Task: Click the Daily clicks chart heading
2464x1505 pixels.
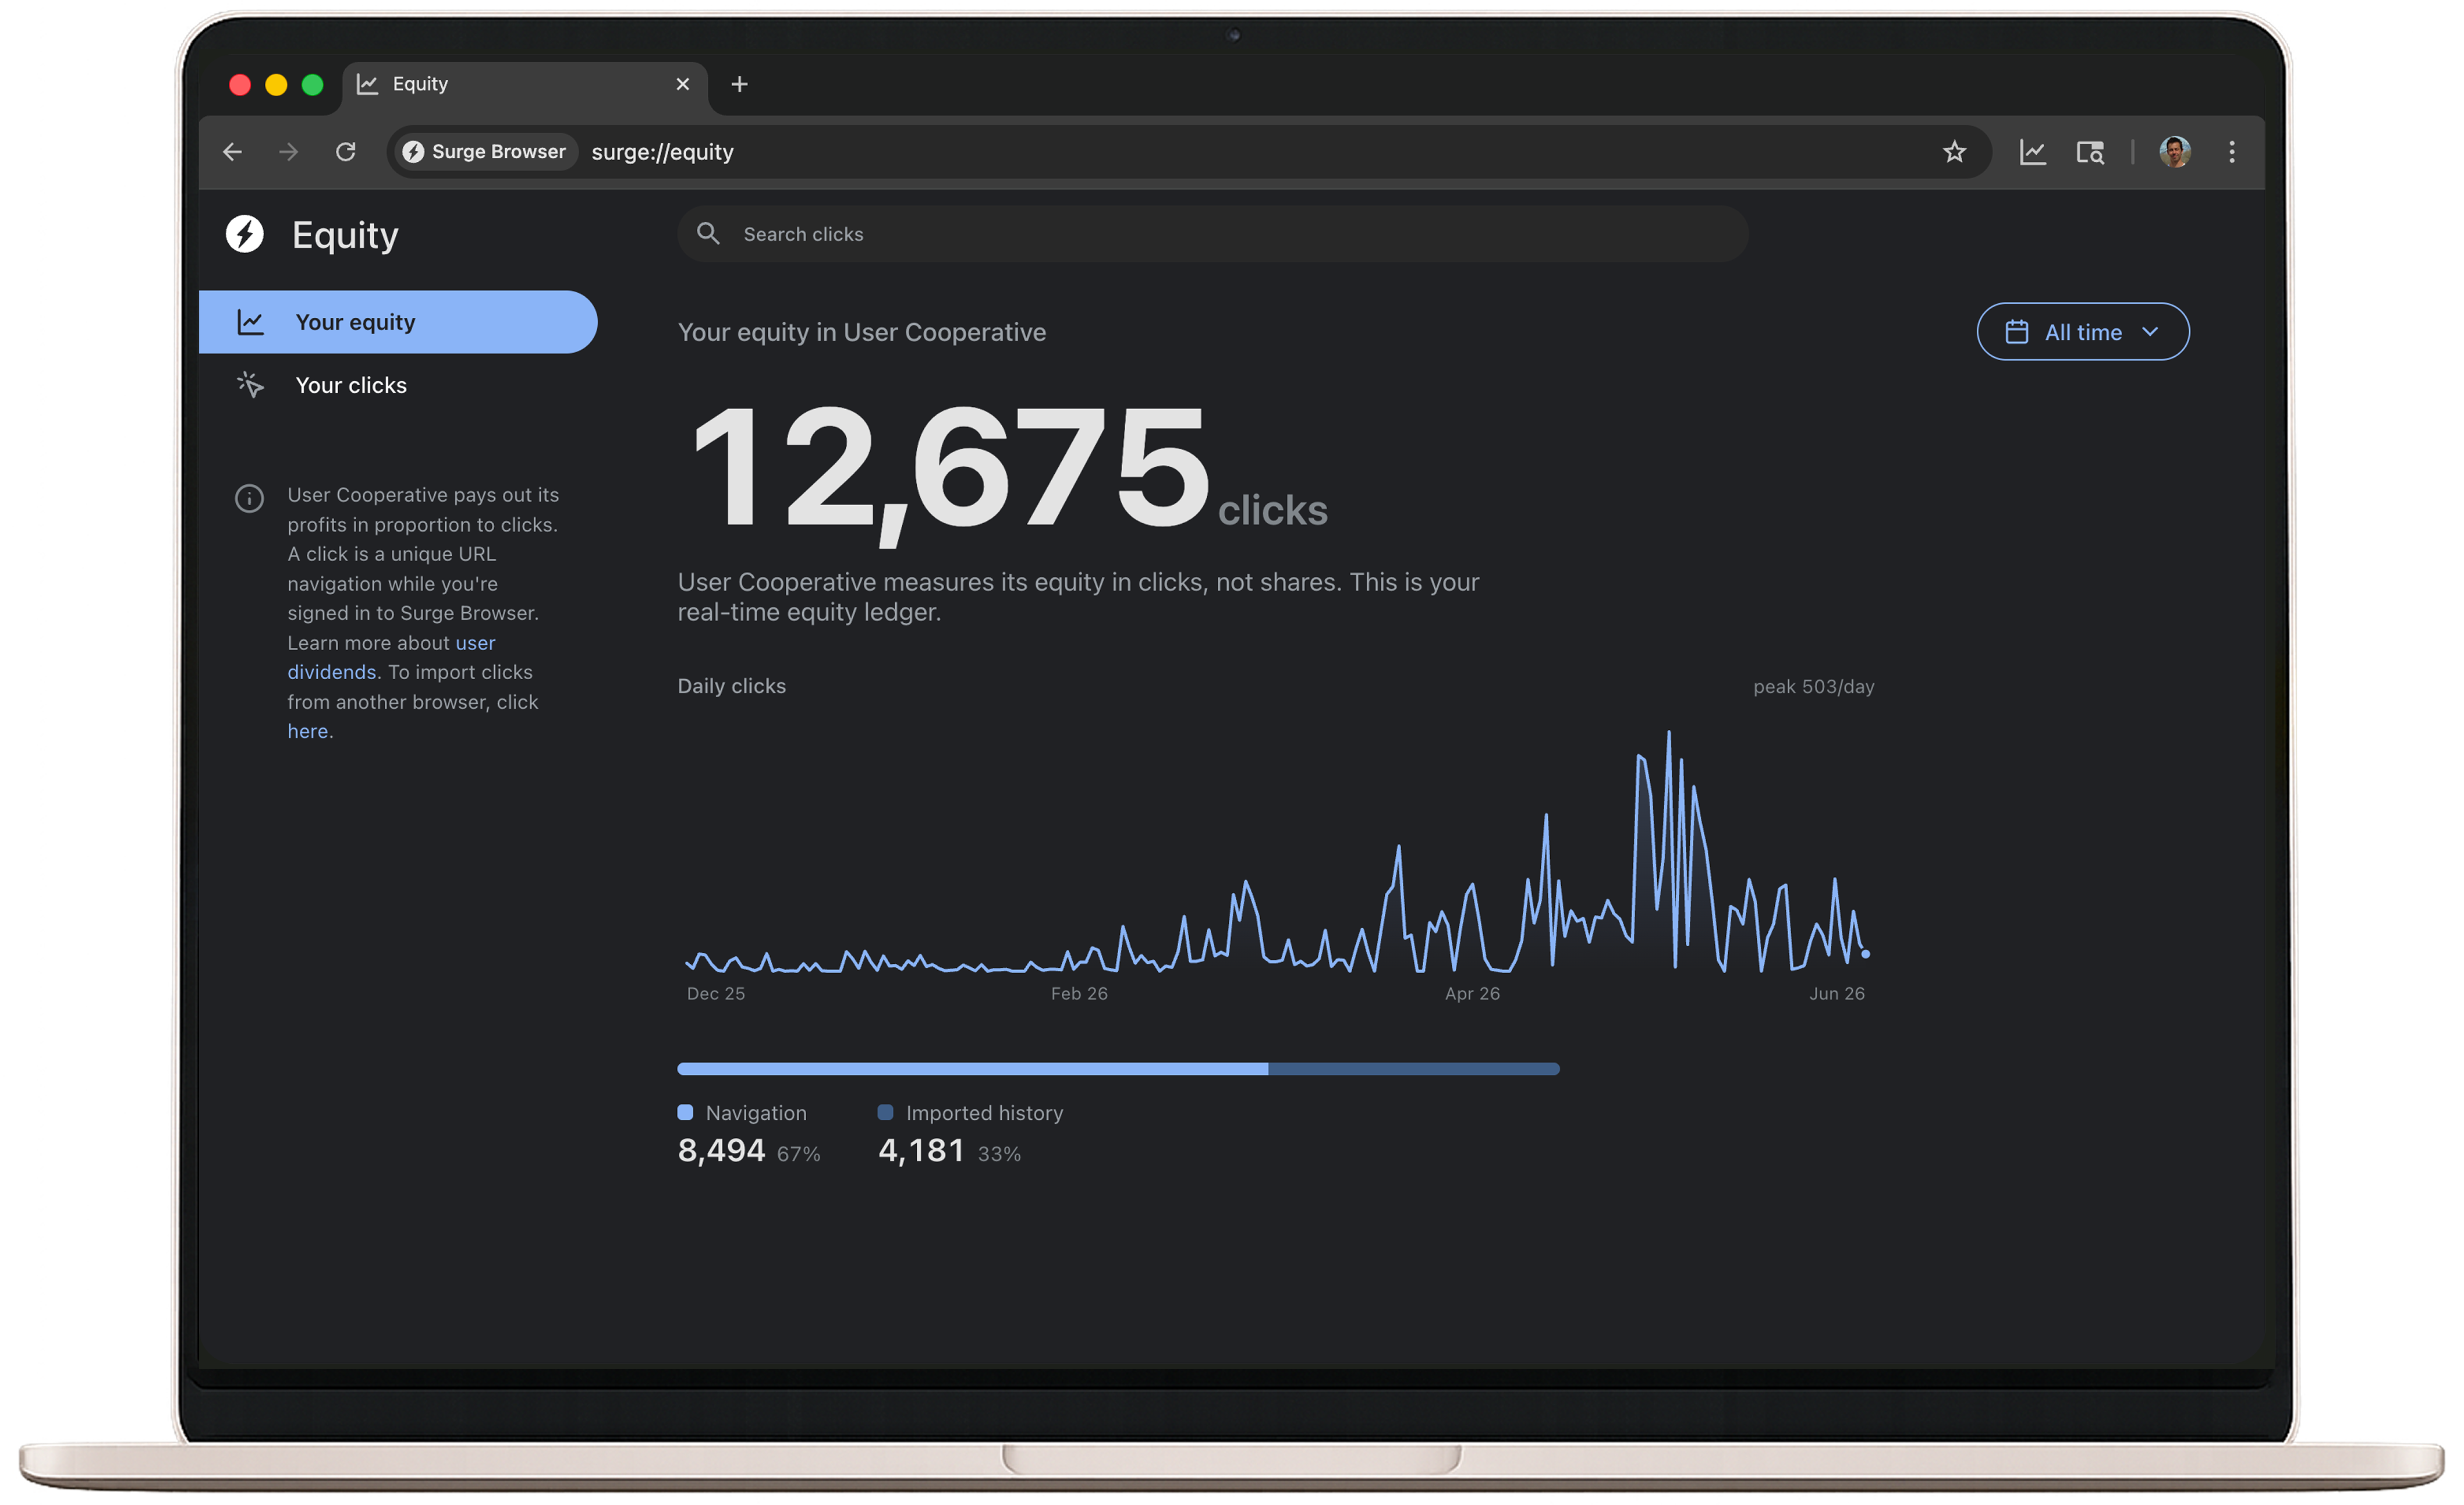Action: [x=732, y=687]
